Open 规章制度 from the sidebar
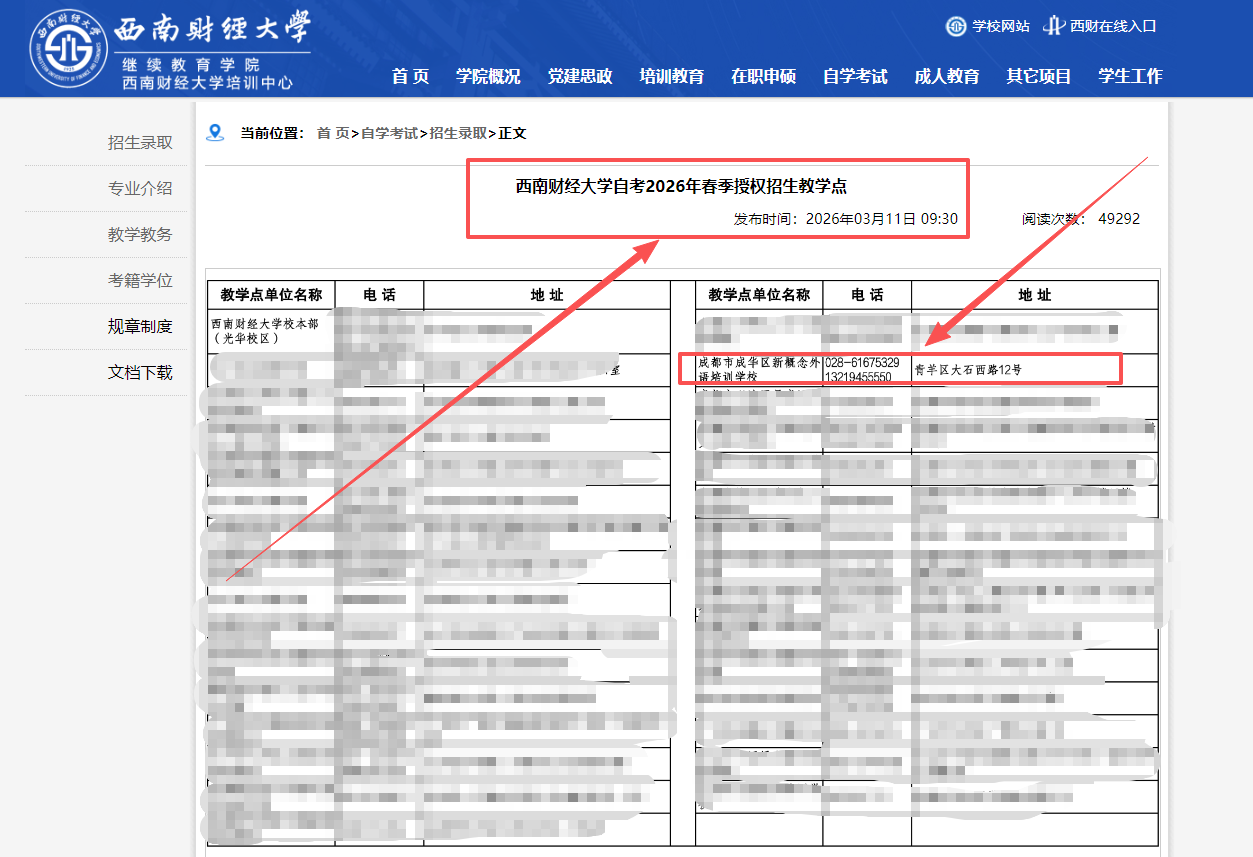Screen dimensions: 1253x857 pos(140,327)
